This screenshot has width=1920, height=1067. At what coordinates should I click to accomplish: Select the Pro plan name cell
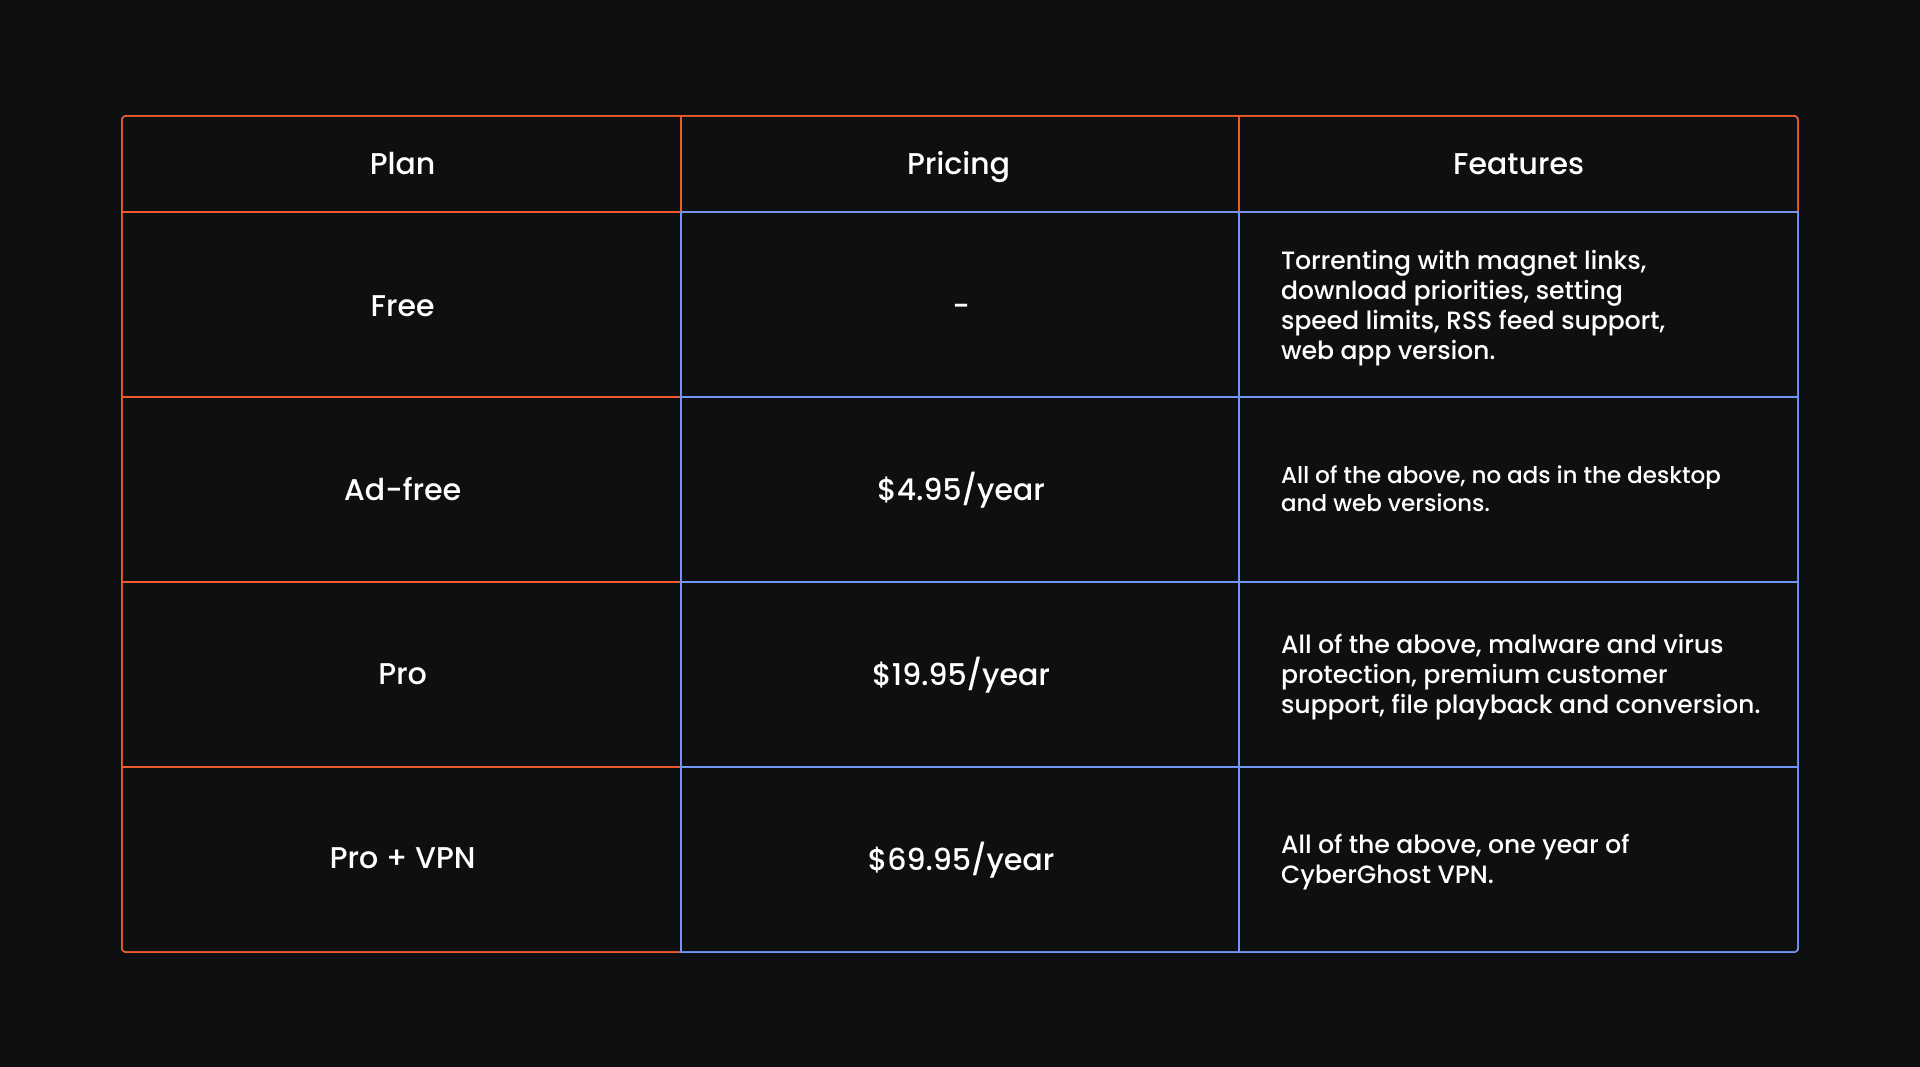click(x=402, y=674)
